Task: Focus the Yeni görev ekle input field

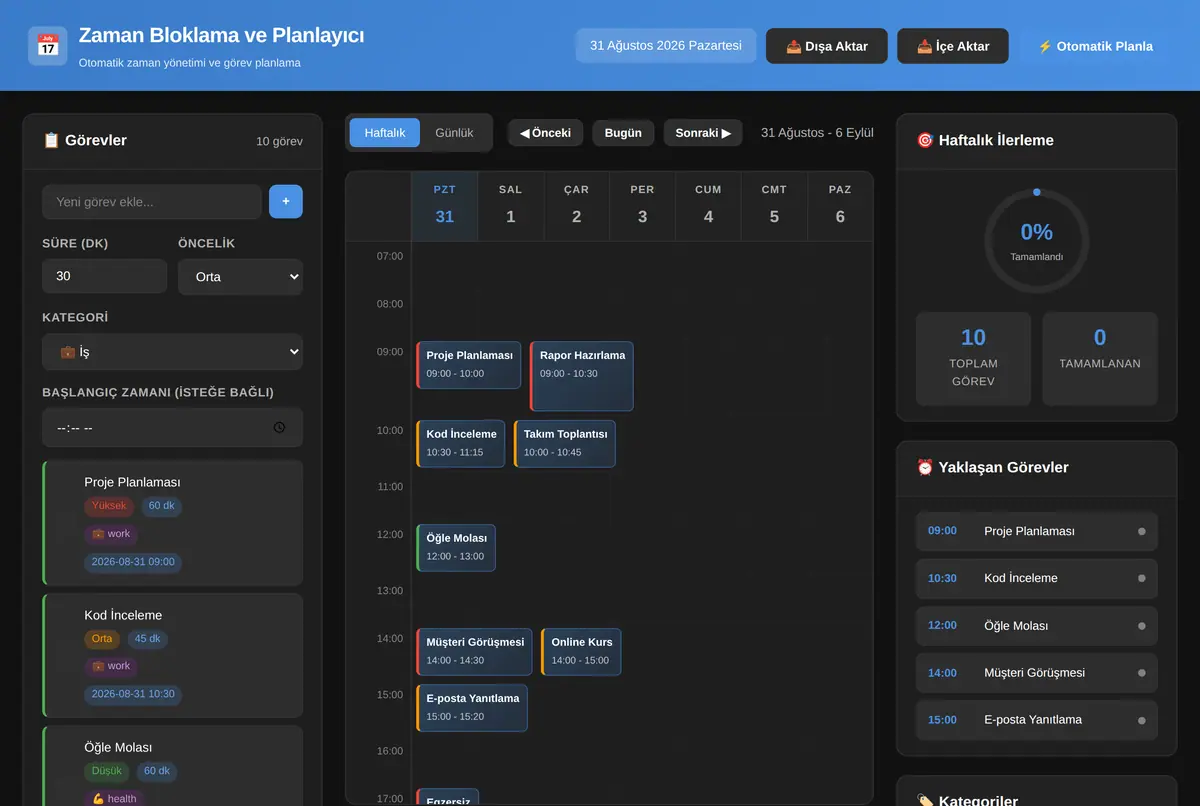Action: click(x=152, y=201)
